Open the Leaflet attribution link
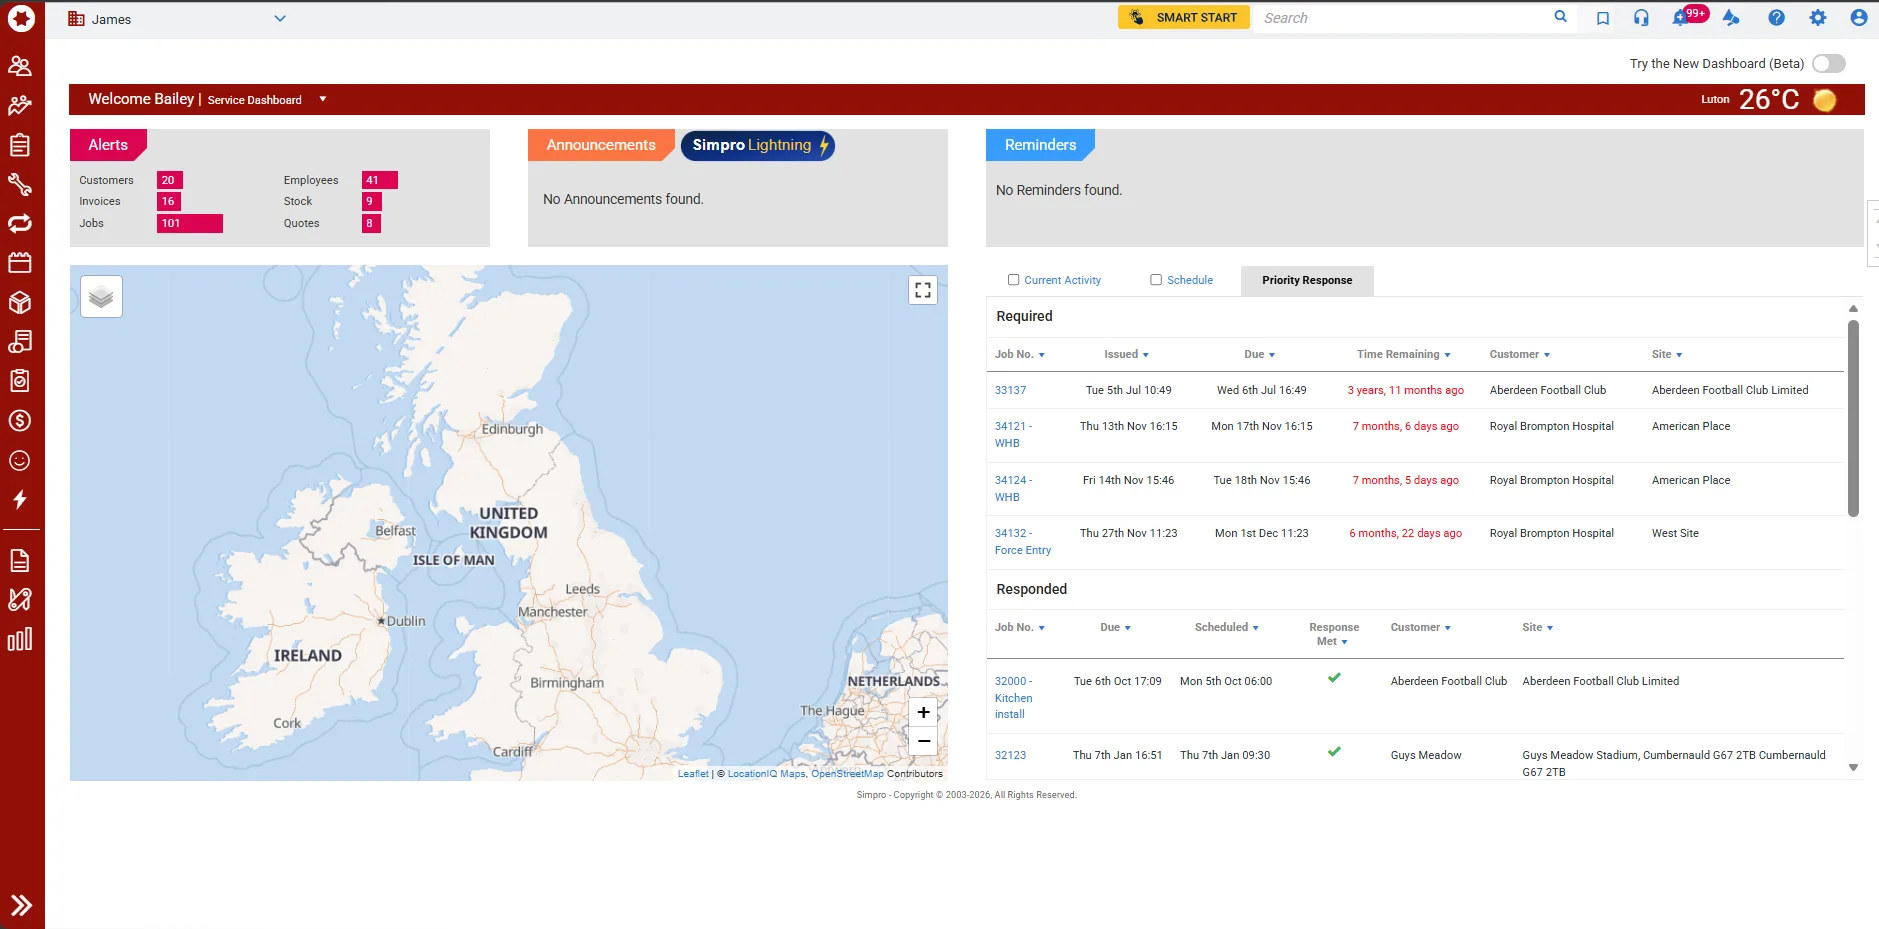 pyautogui.click(x=693, y=774)
